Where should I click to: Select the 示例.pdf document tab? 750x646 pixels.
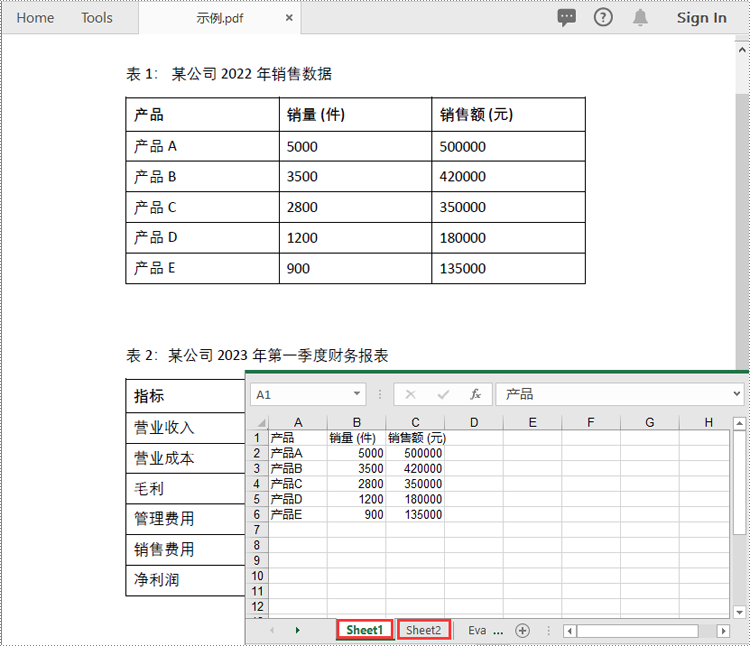click(x=220, y=18)
